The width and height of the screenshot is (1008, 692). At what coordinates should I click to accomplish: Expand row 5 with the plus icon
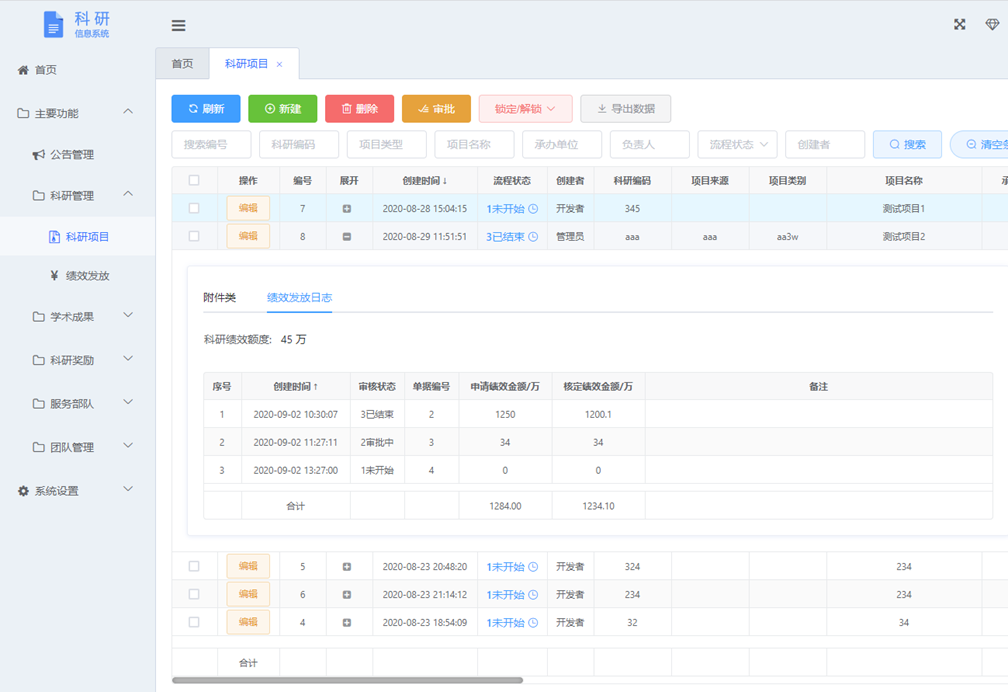tap(346, 567)
